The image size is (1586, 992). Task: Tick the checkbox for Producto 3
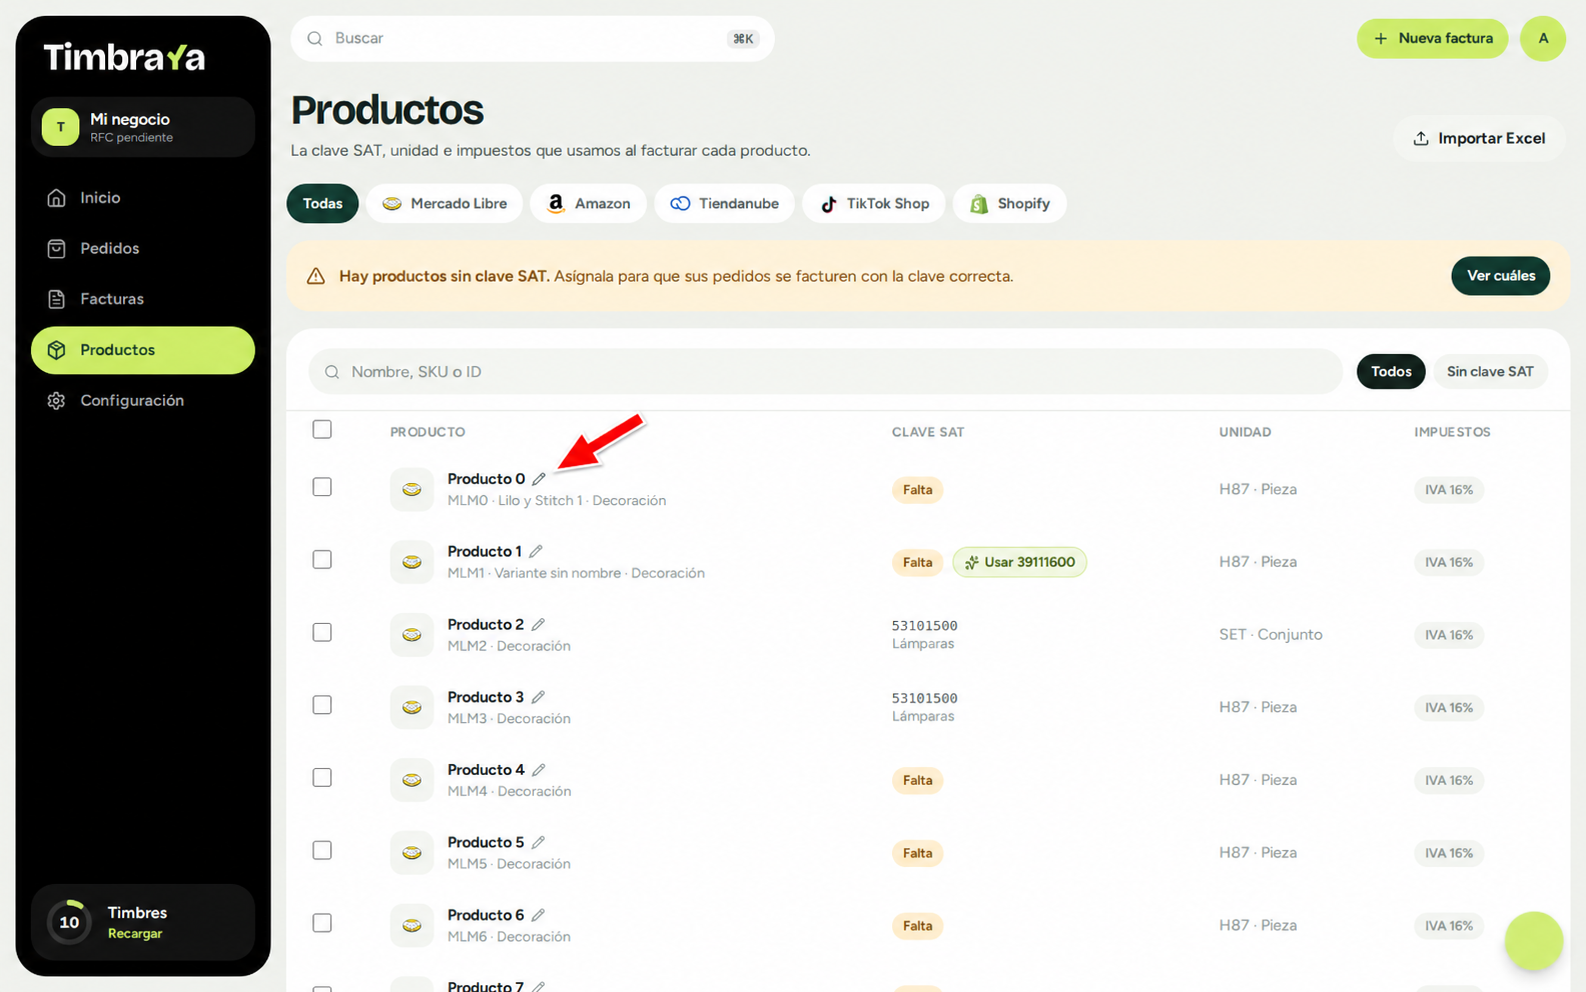pyautogui.click(x=322, y=705)
